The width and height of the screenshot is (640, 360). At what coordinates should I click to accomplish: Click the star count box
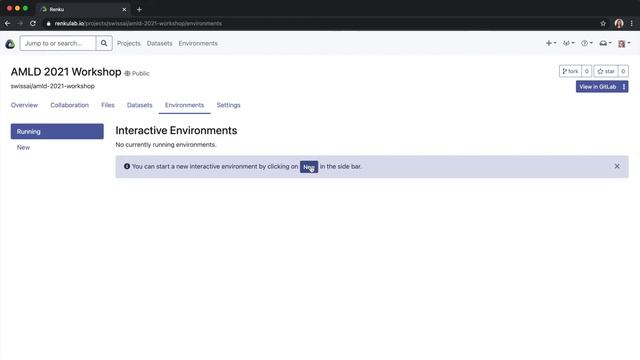(x=623, y=71)
